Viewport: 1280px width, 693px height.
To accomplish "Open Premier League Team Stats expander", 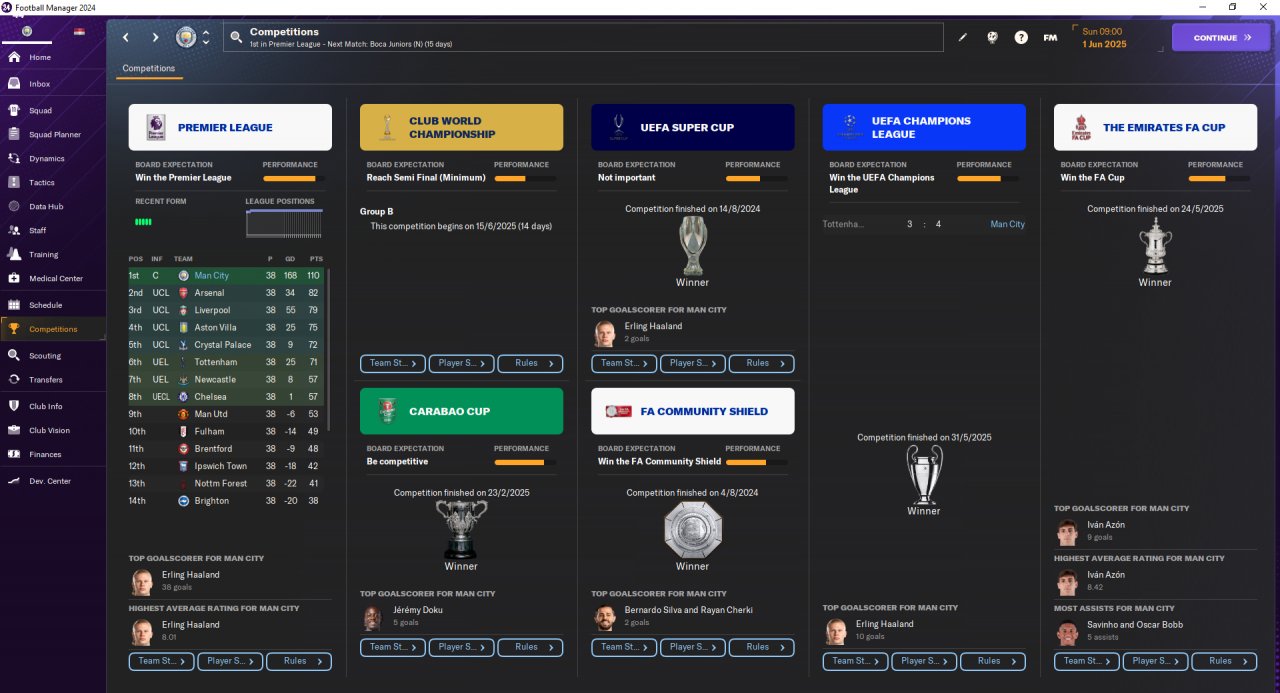I will tap(162, 661).
